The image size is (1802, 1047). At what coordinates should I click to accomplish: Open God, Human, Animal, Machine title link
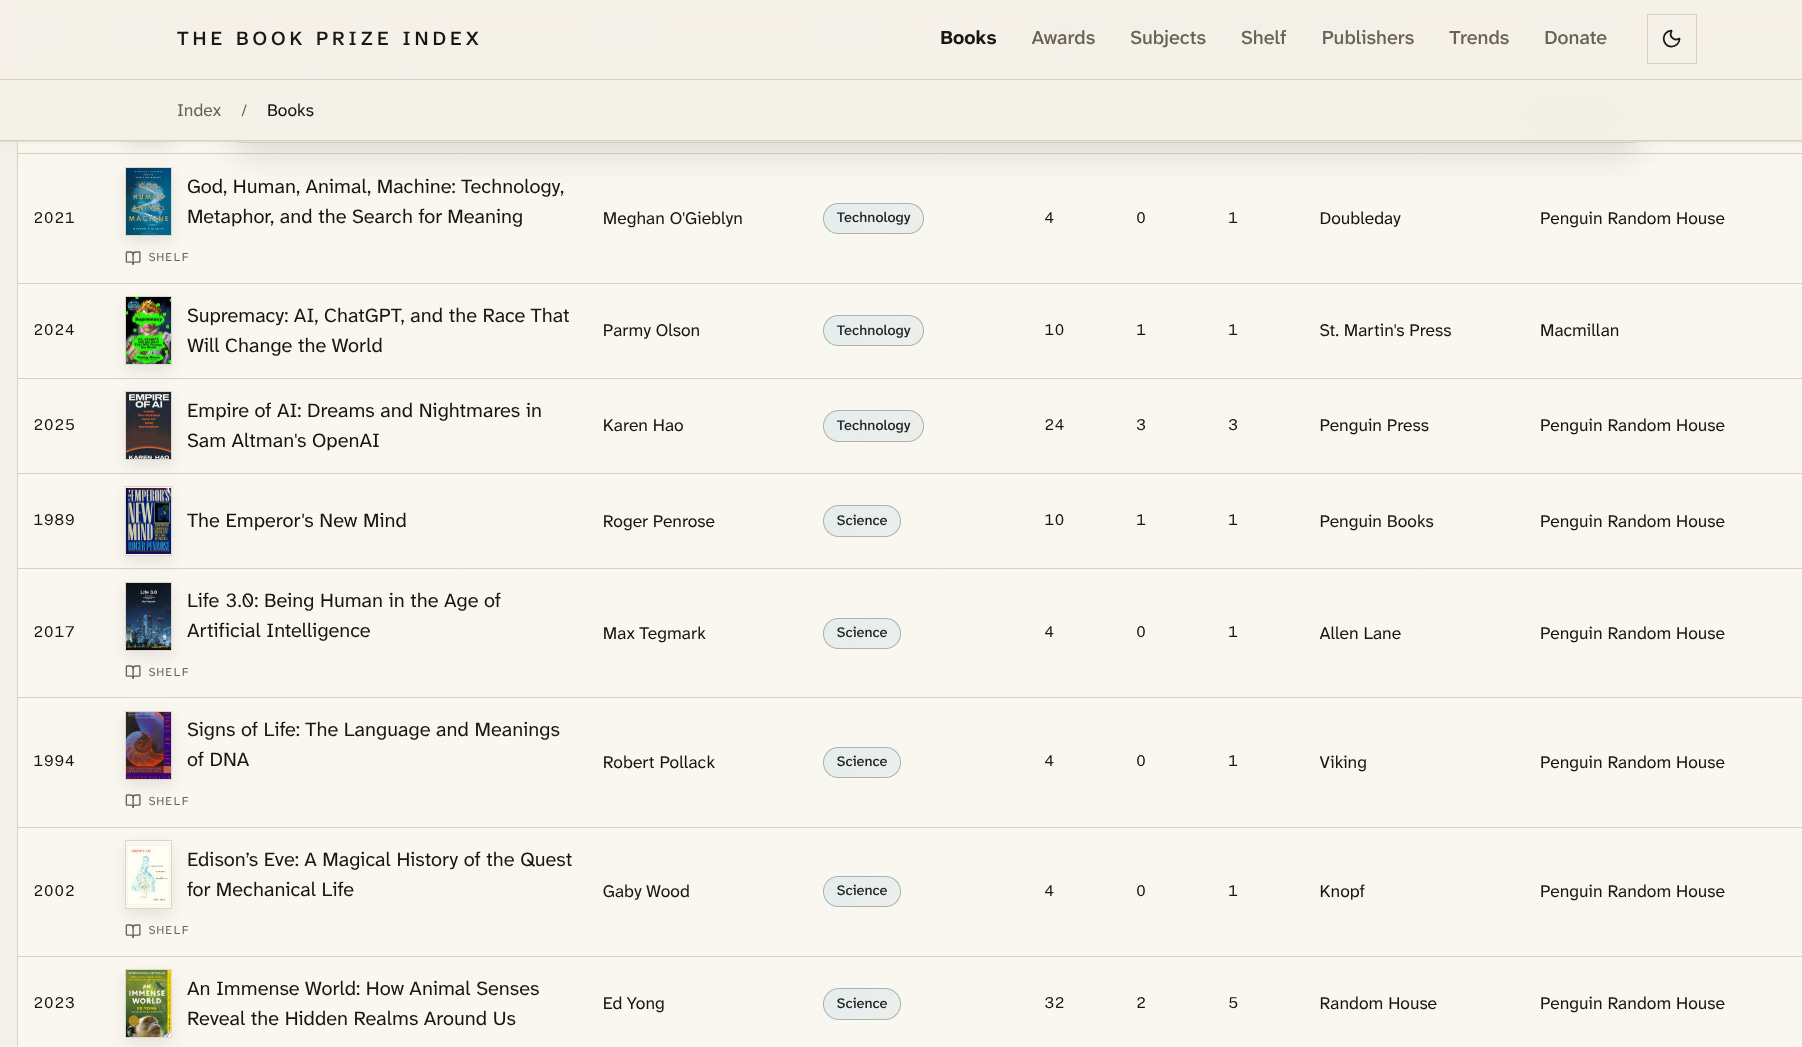(376, 201)
